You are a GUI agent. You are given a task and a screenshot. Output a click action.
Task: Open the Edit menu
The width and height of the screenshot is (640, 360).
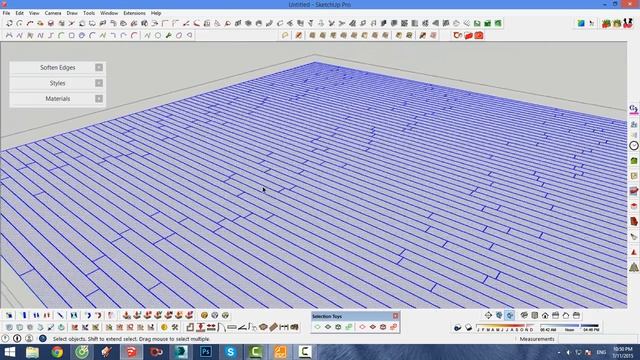(20, 13)
